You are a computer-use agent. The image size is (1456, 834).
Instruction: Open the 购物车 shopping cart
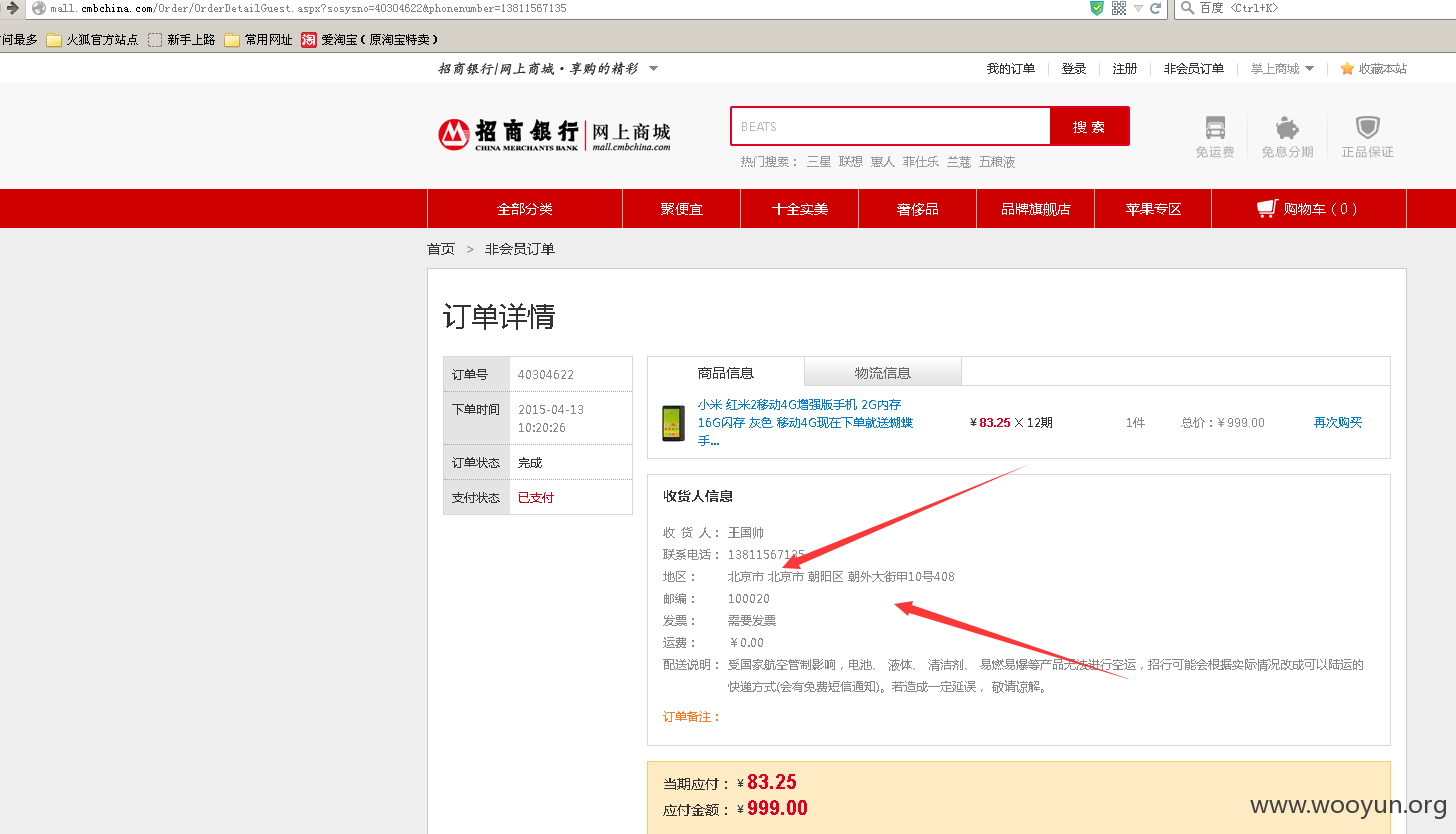point(1308,209)
